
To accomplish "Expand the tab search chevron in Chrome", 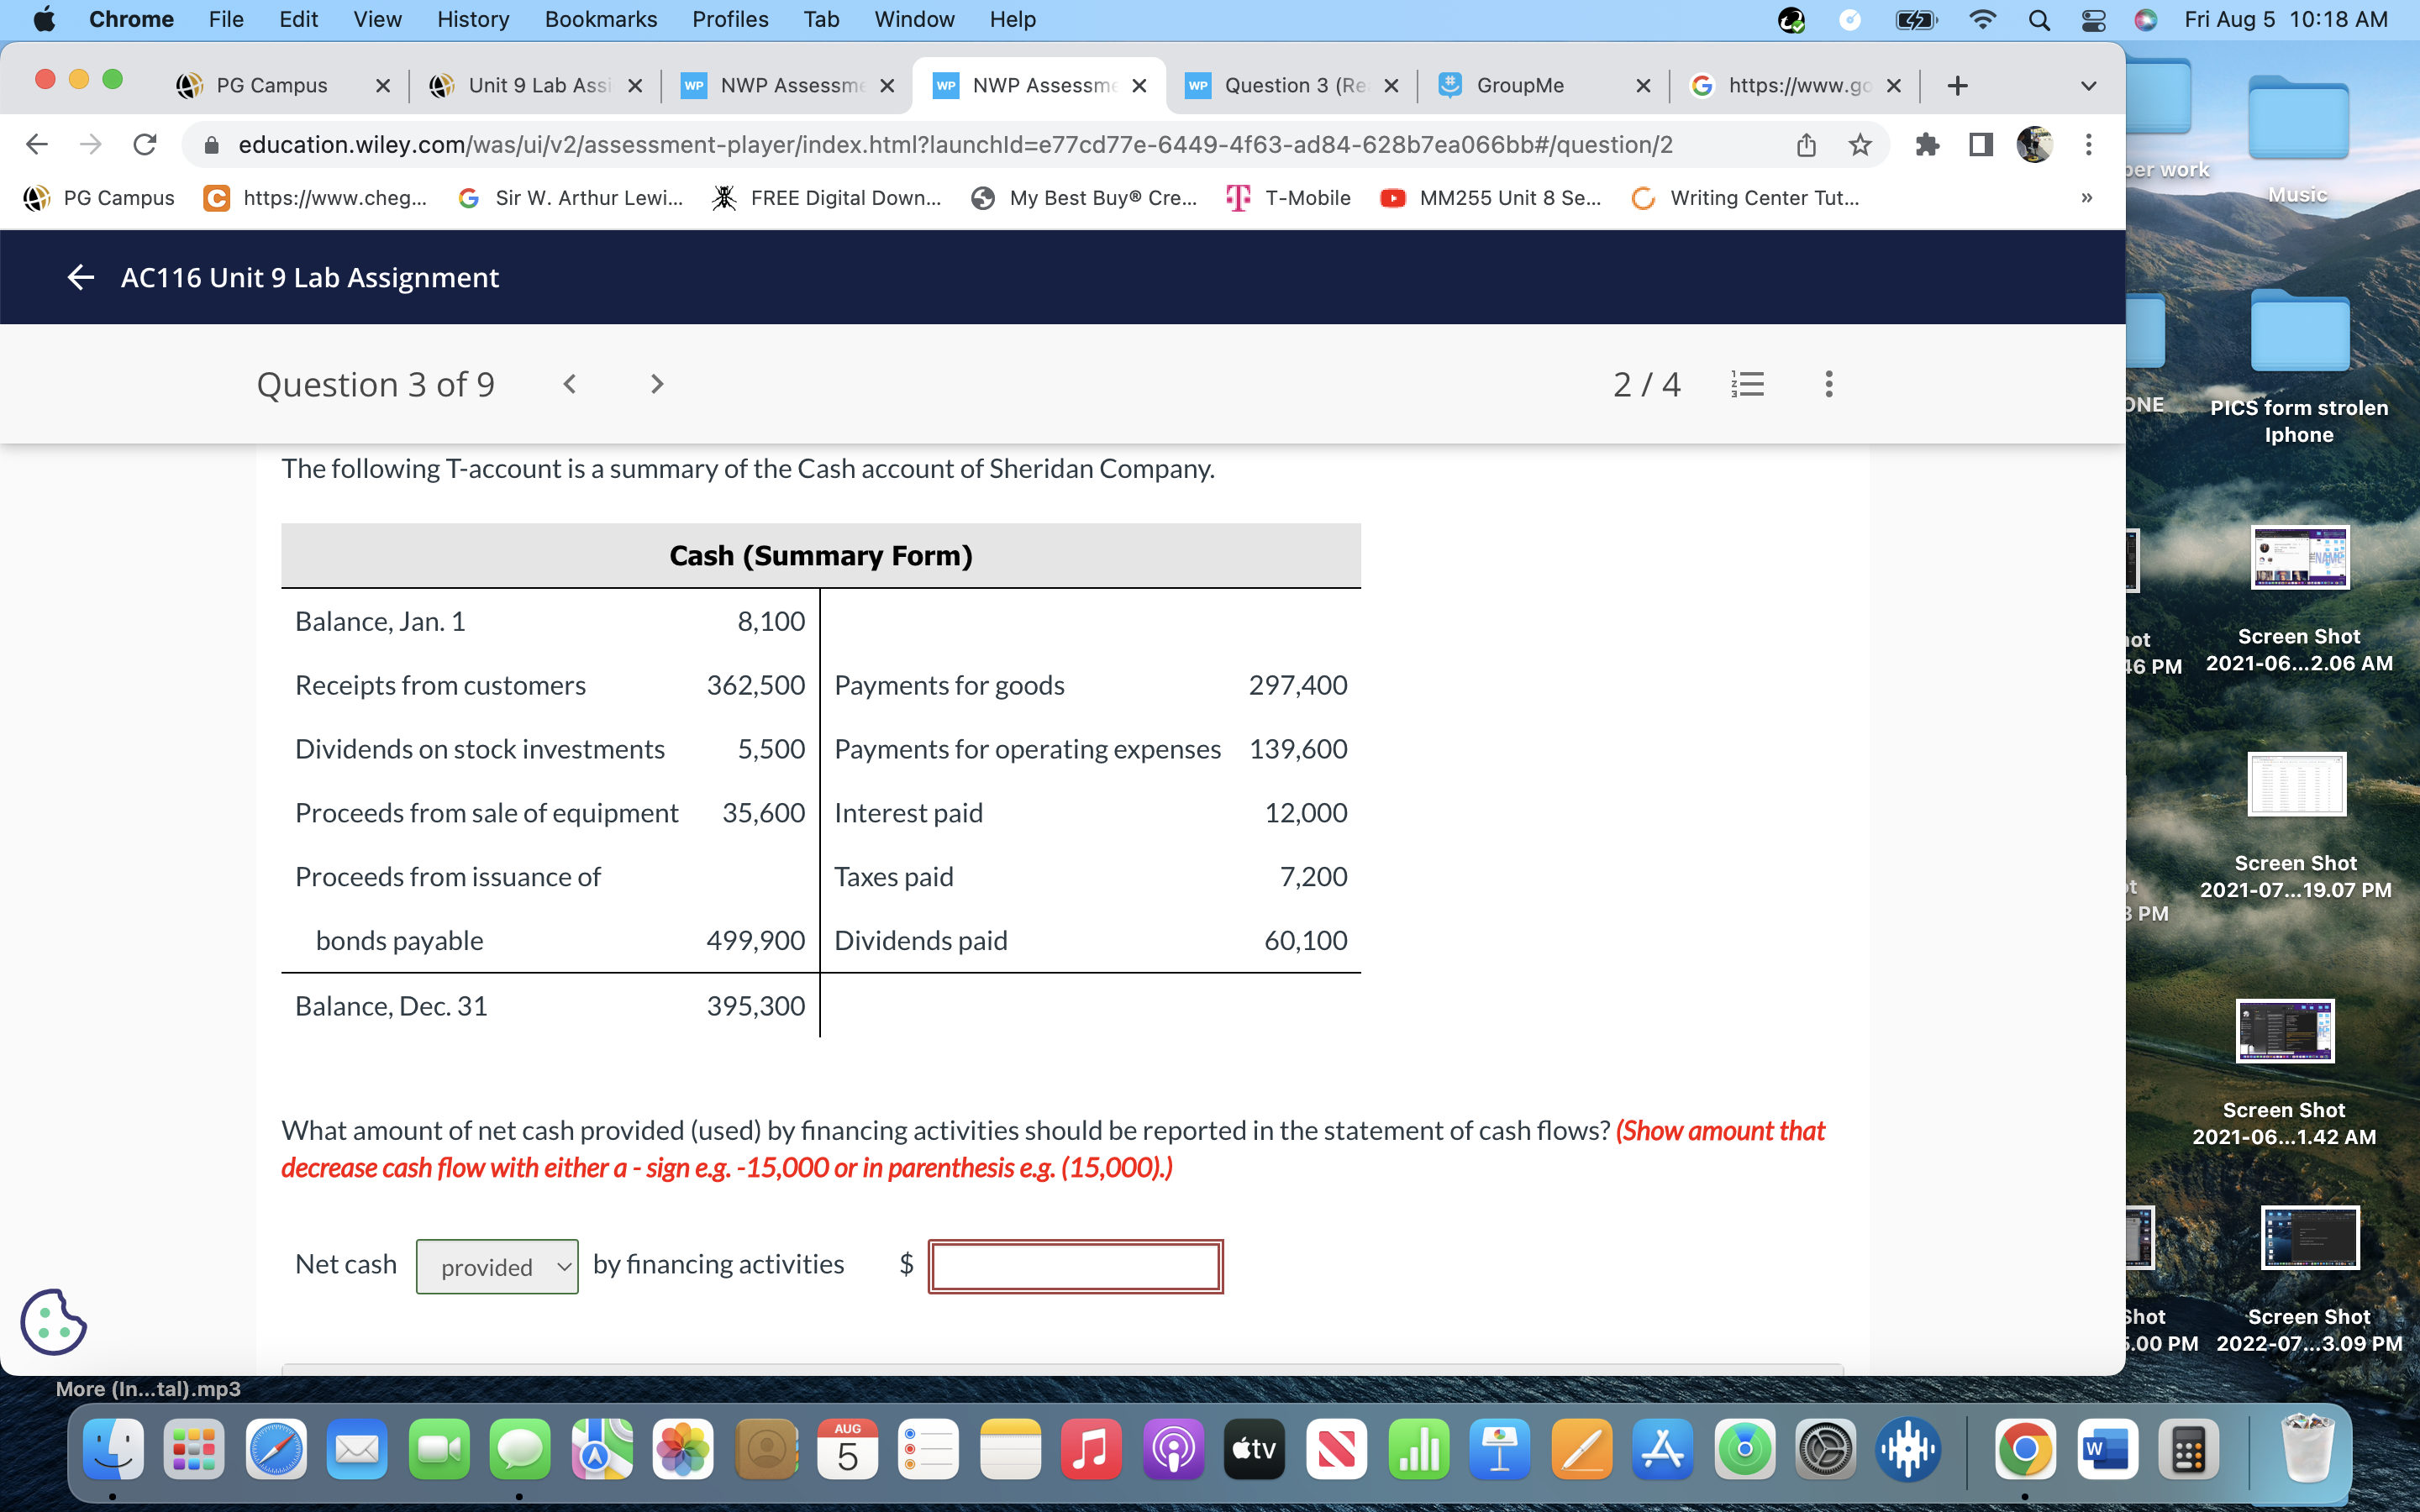I will 2088,85.
